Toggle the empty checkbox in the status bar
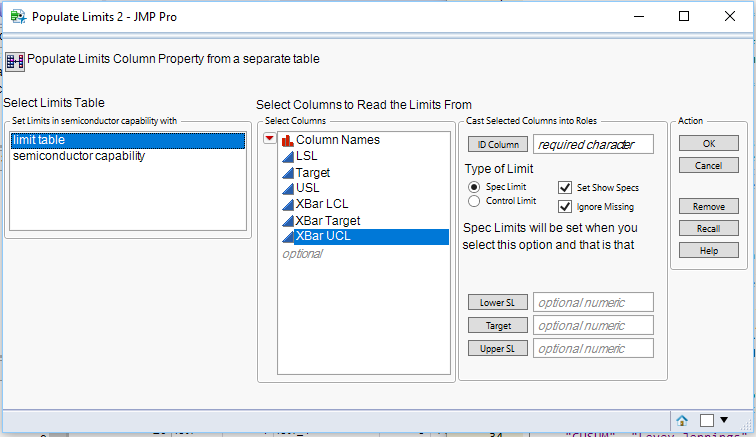 point(707,421)
